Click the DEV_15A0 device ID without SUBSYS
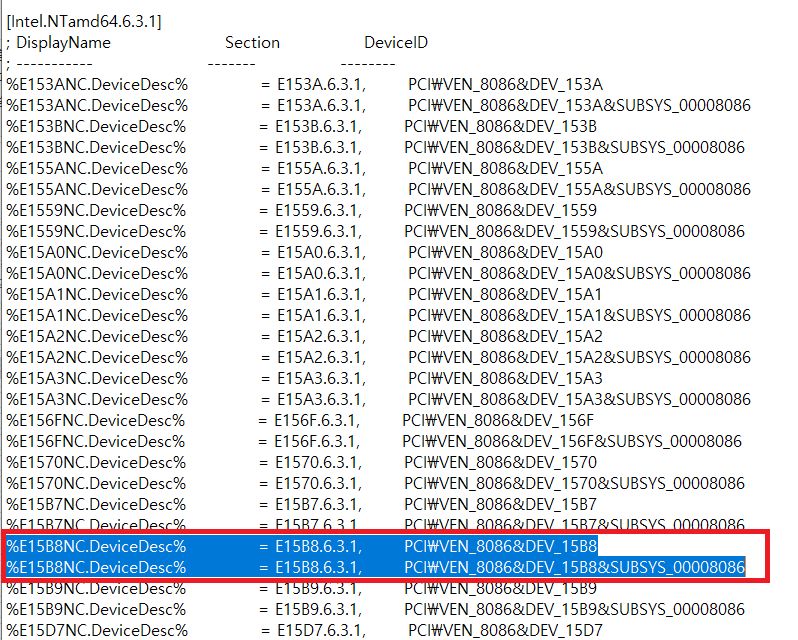This screenshot has height=640, width=798. coord(505,252)
